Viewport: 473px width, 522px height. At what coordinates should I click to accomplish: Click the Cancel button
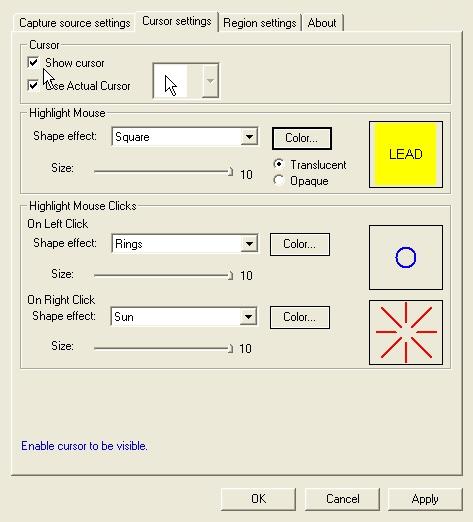click(342, 499)
